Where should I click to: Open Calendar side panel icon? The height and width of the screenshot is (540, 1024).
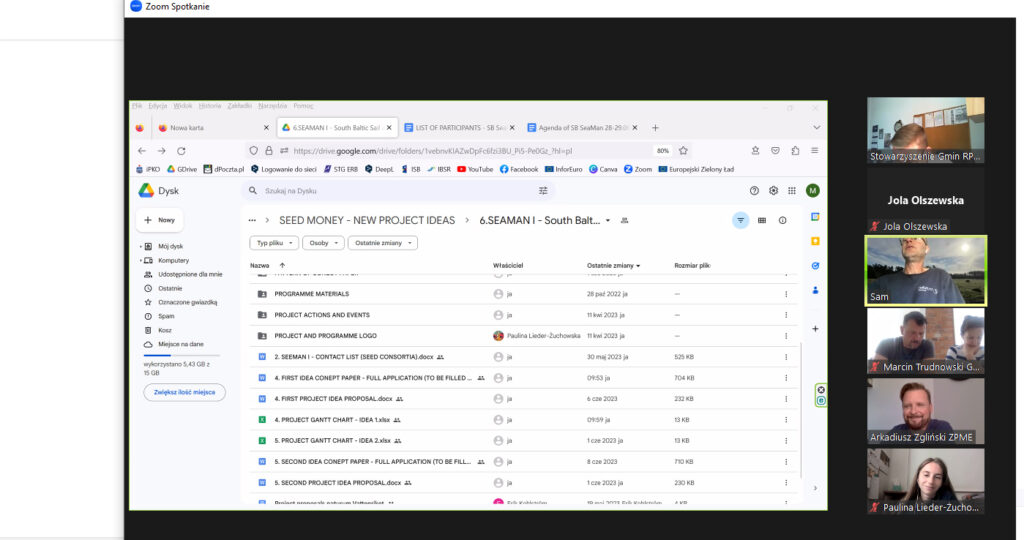coord(815,217)
